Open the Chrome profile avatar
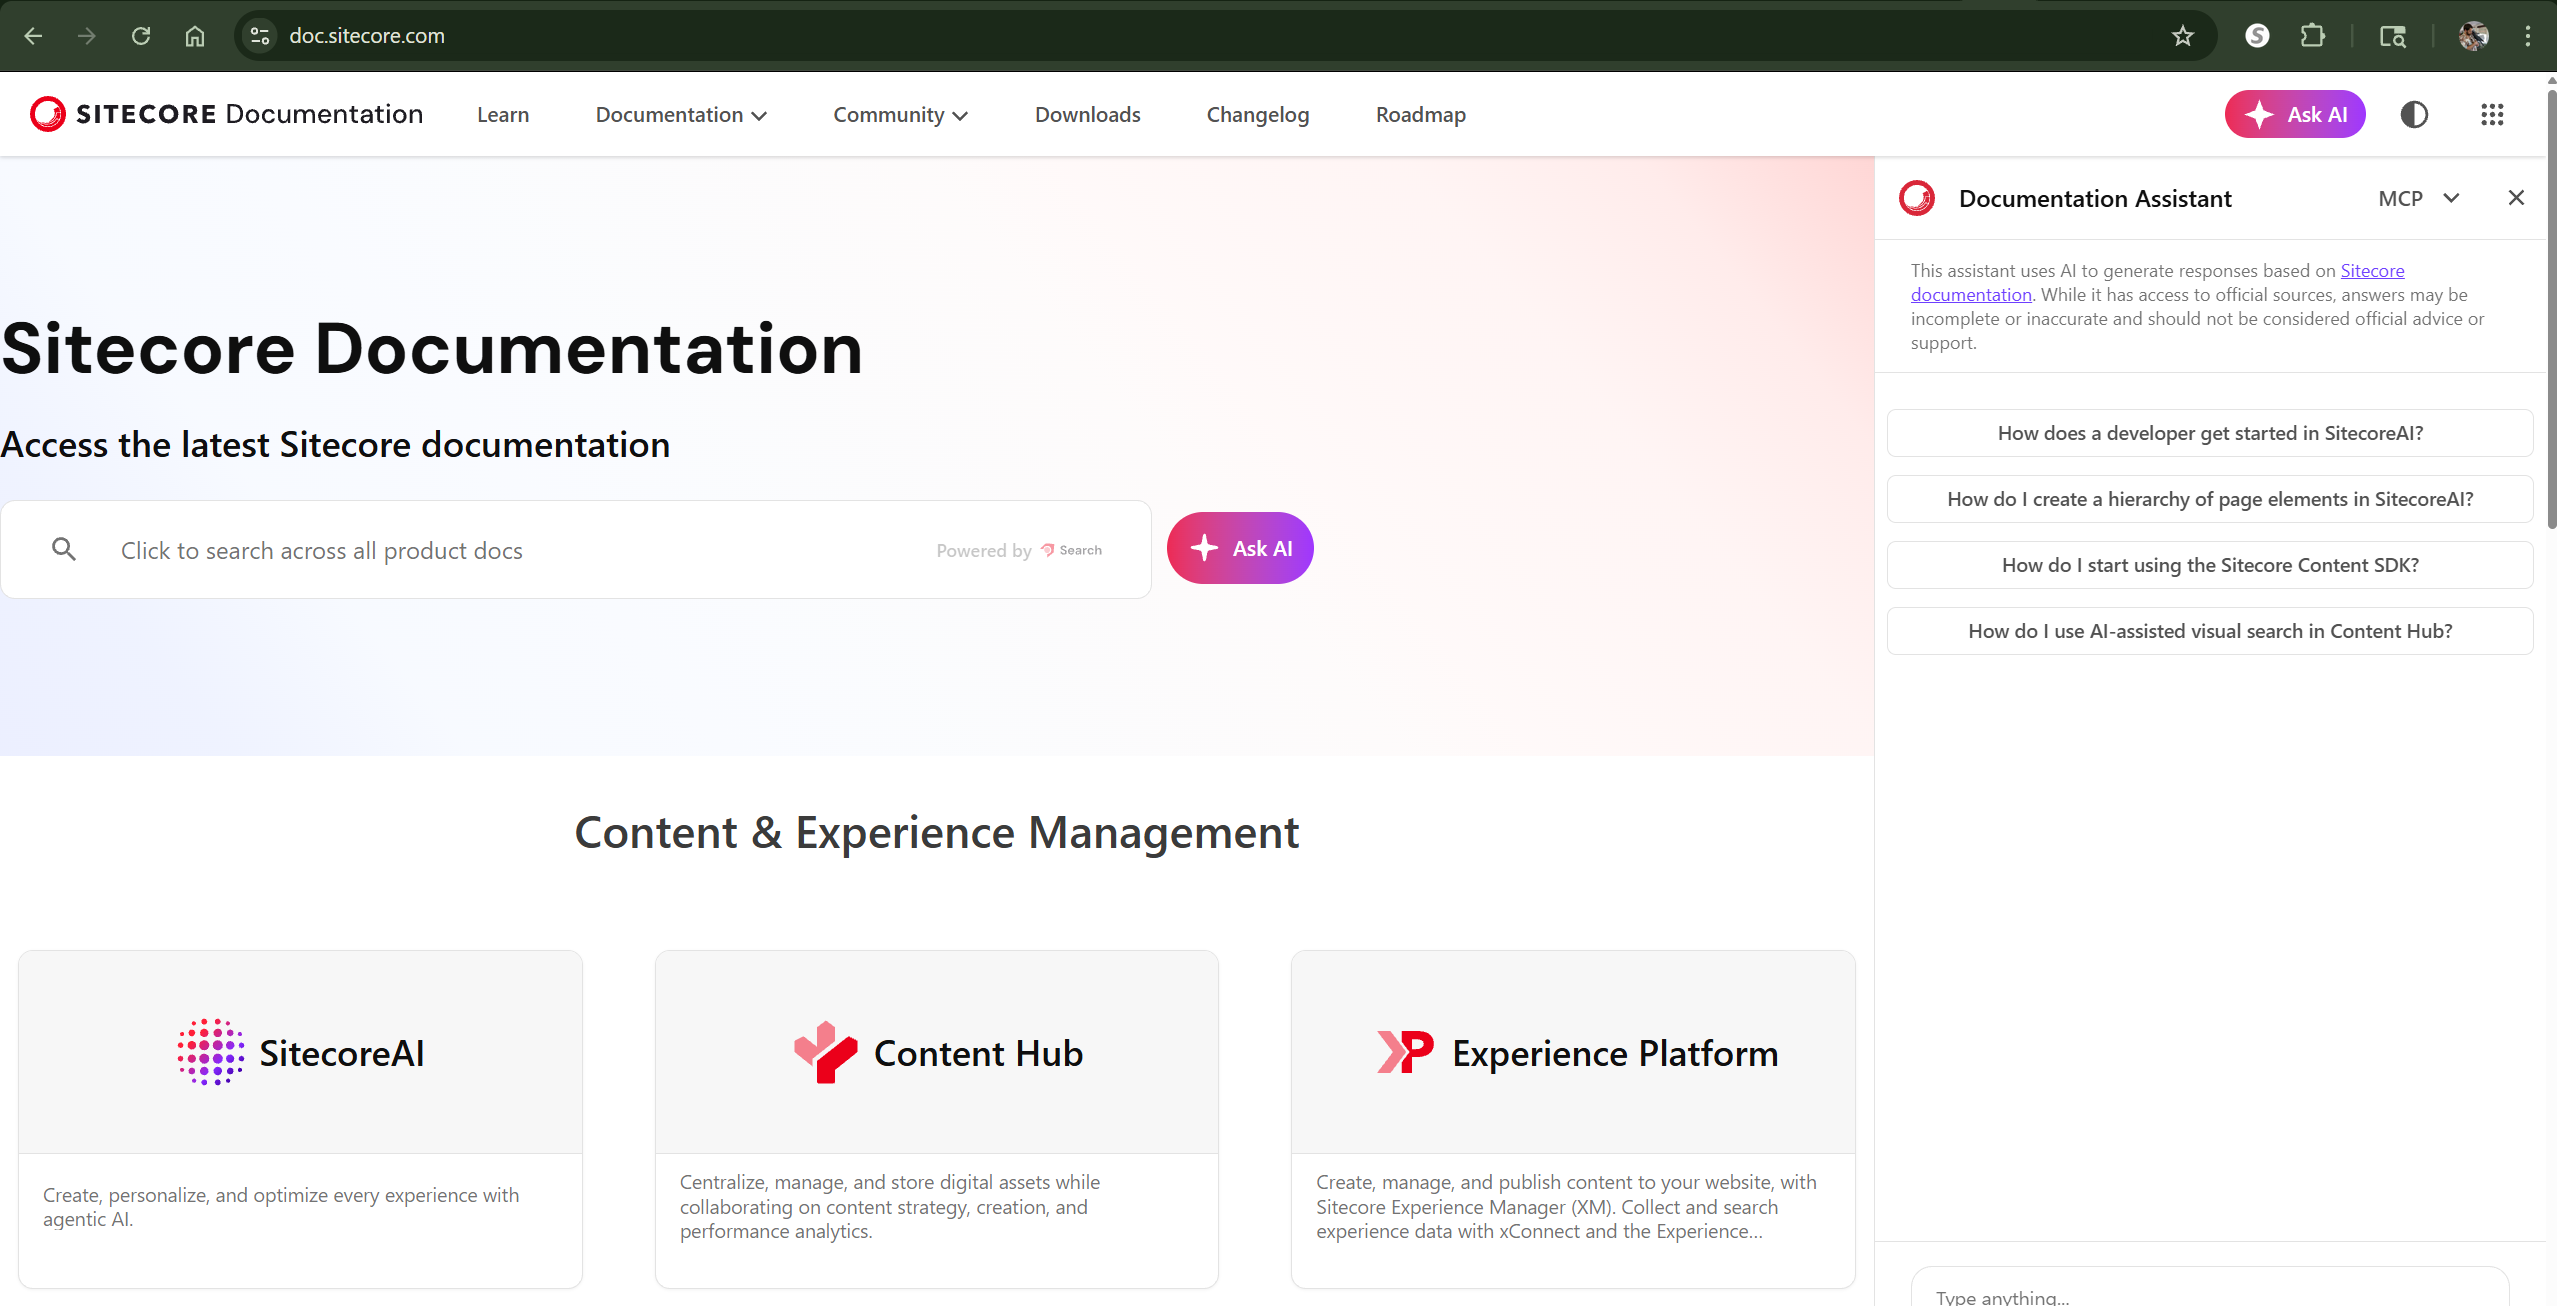2557x1306 pixels. click(2474, 36)
